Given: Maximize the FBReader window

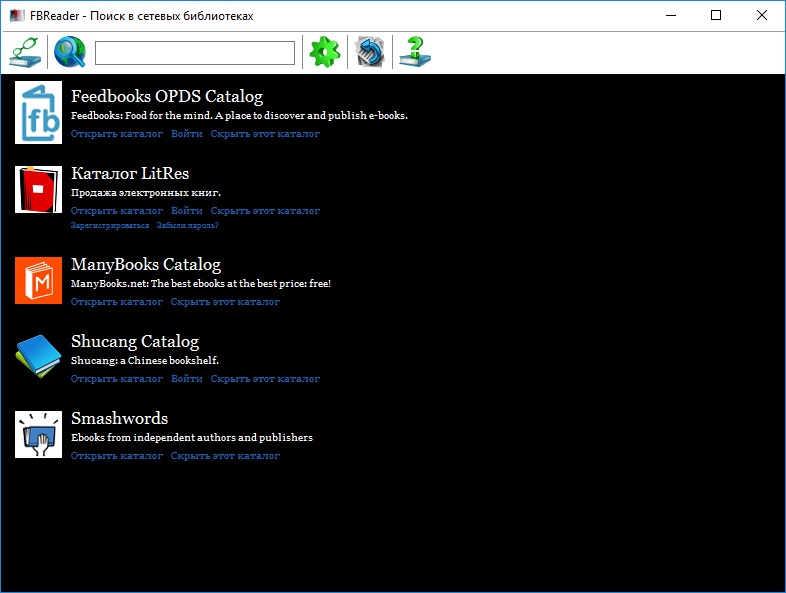Looking at the screenshot, I should click(716, 16).
